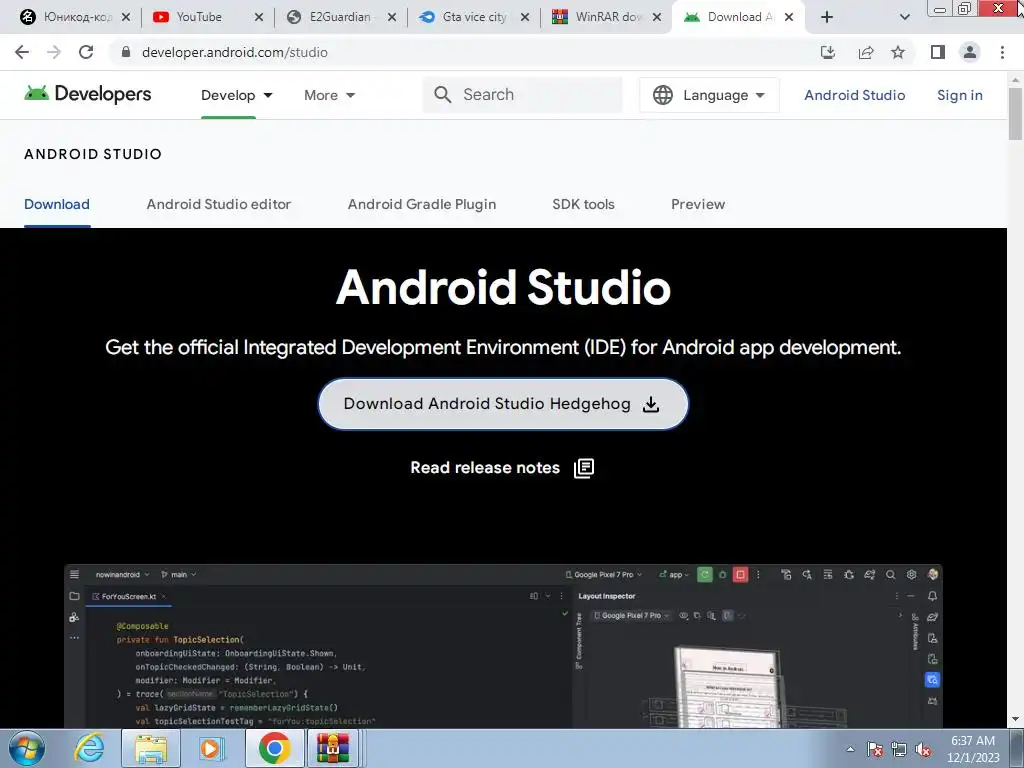This screenshot has width=1024, height=768.
Task: Click the ANDROID STUDIO section heading
Action: click(93, 154)
